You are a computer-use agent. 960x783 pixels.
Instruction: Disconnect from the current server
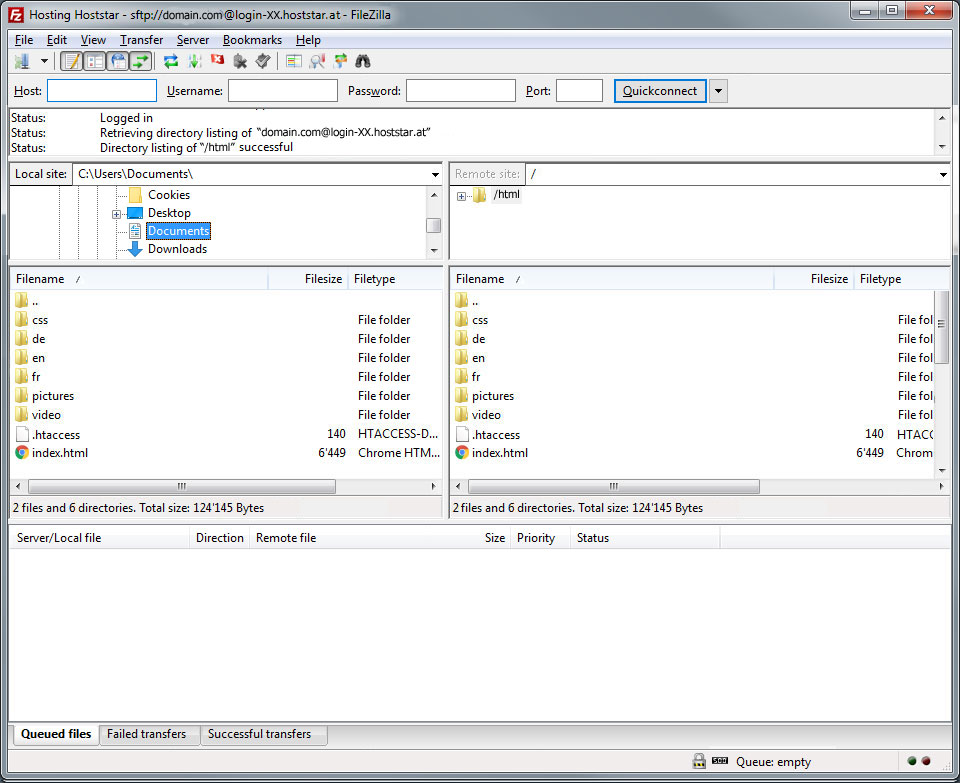[x=240, y=61]
